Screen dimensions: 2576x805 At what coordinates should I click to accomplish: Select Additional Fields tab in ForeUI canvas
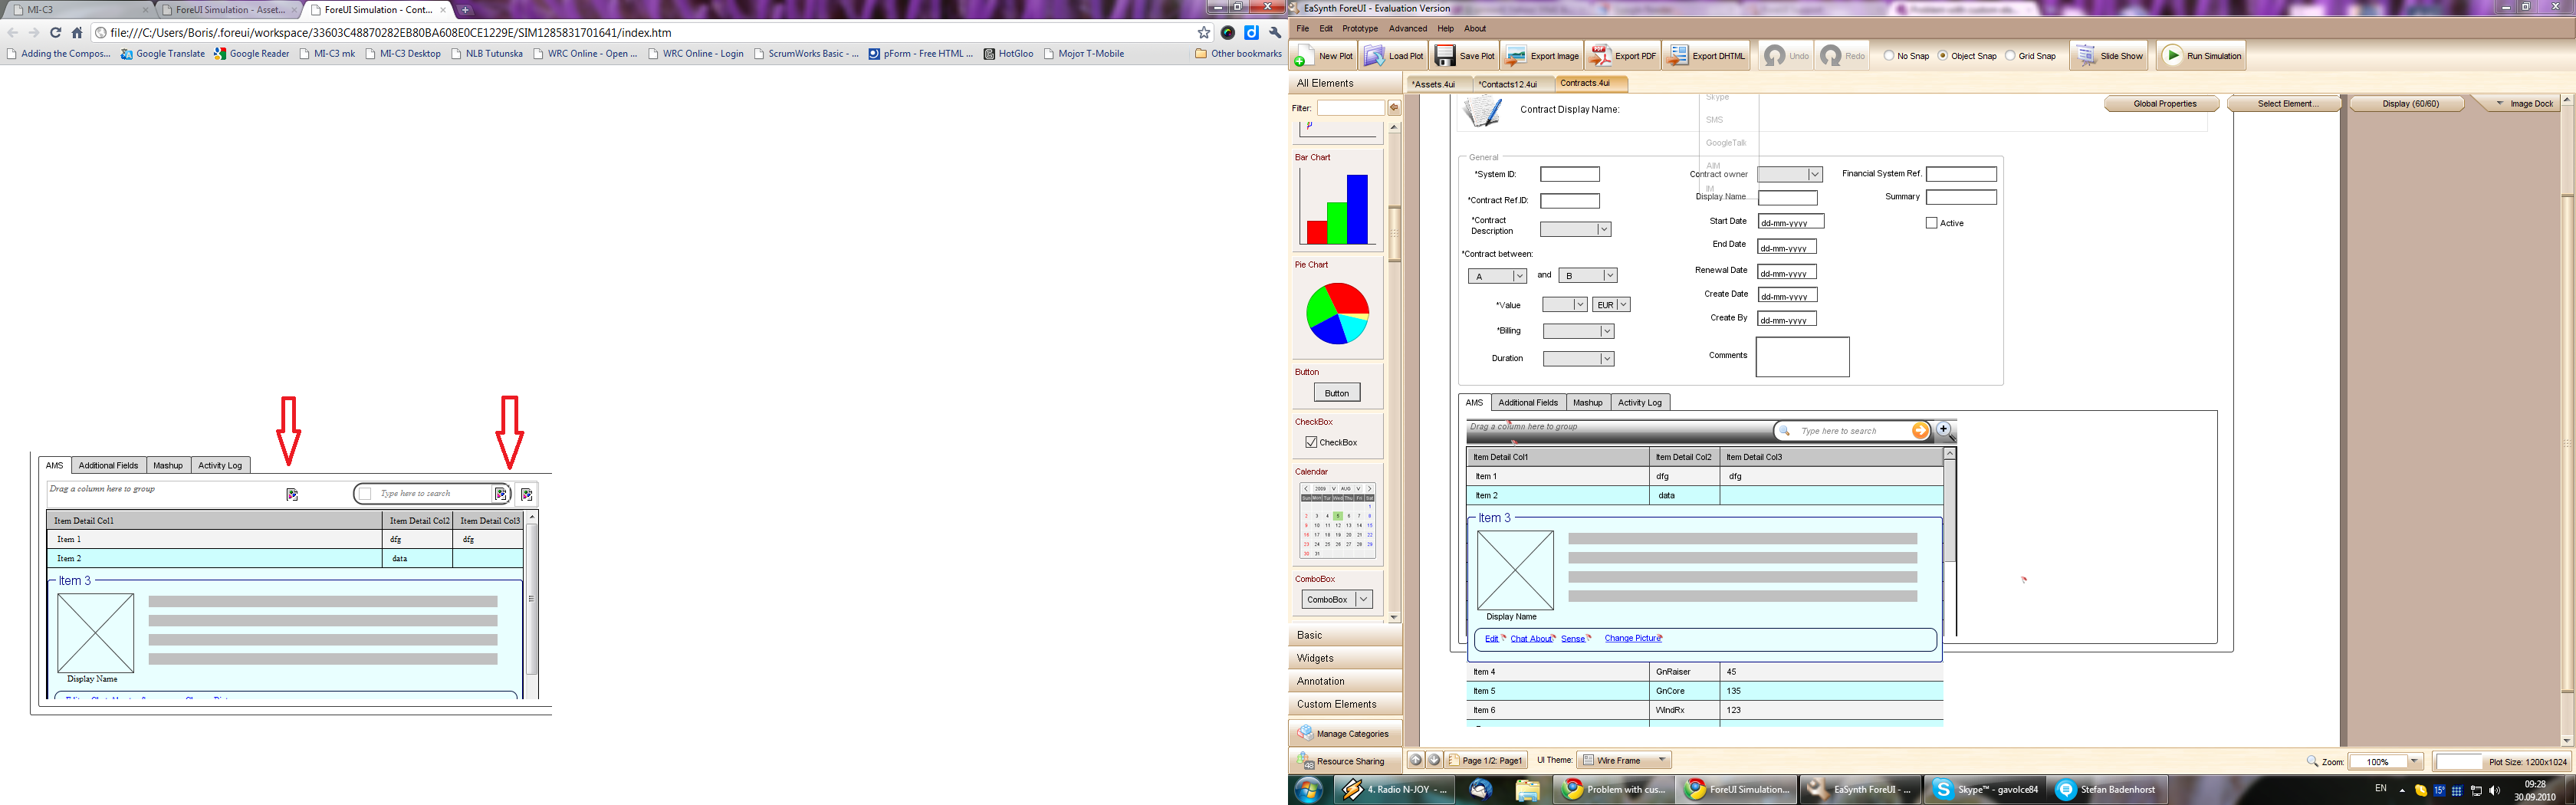(x=1528, y=403)
